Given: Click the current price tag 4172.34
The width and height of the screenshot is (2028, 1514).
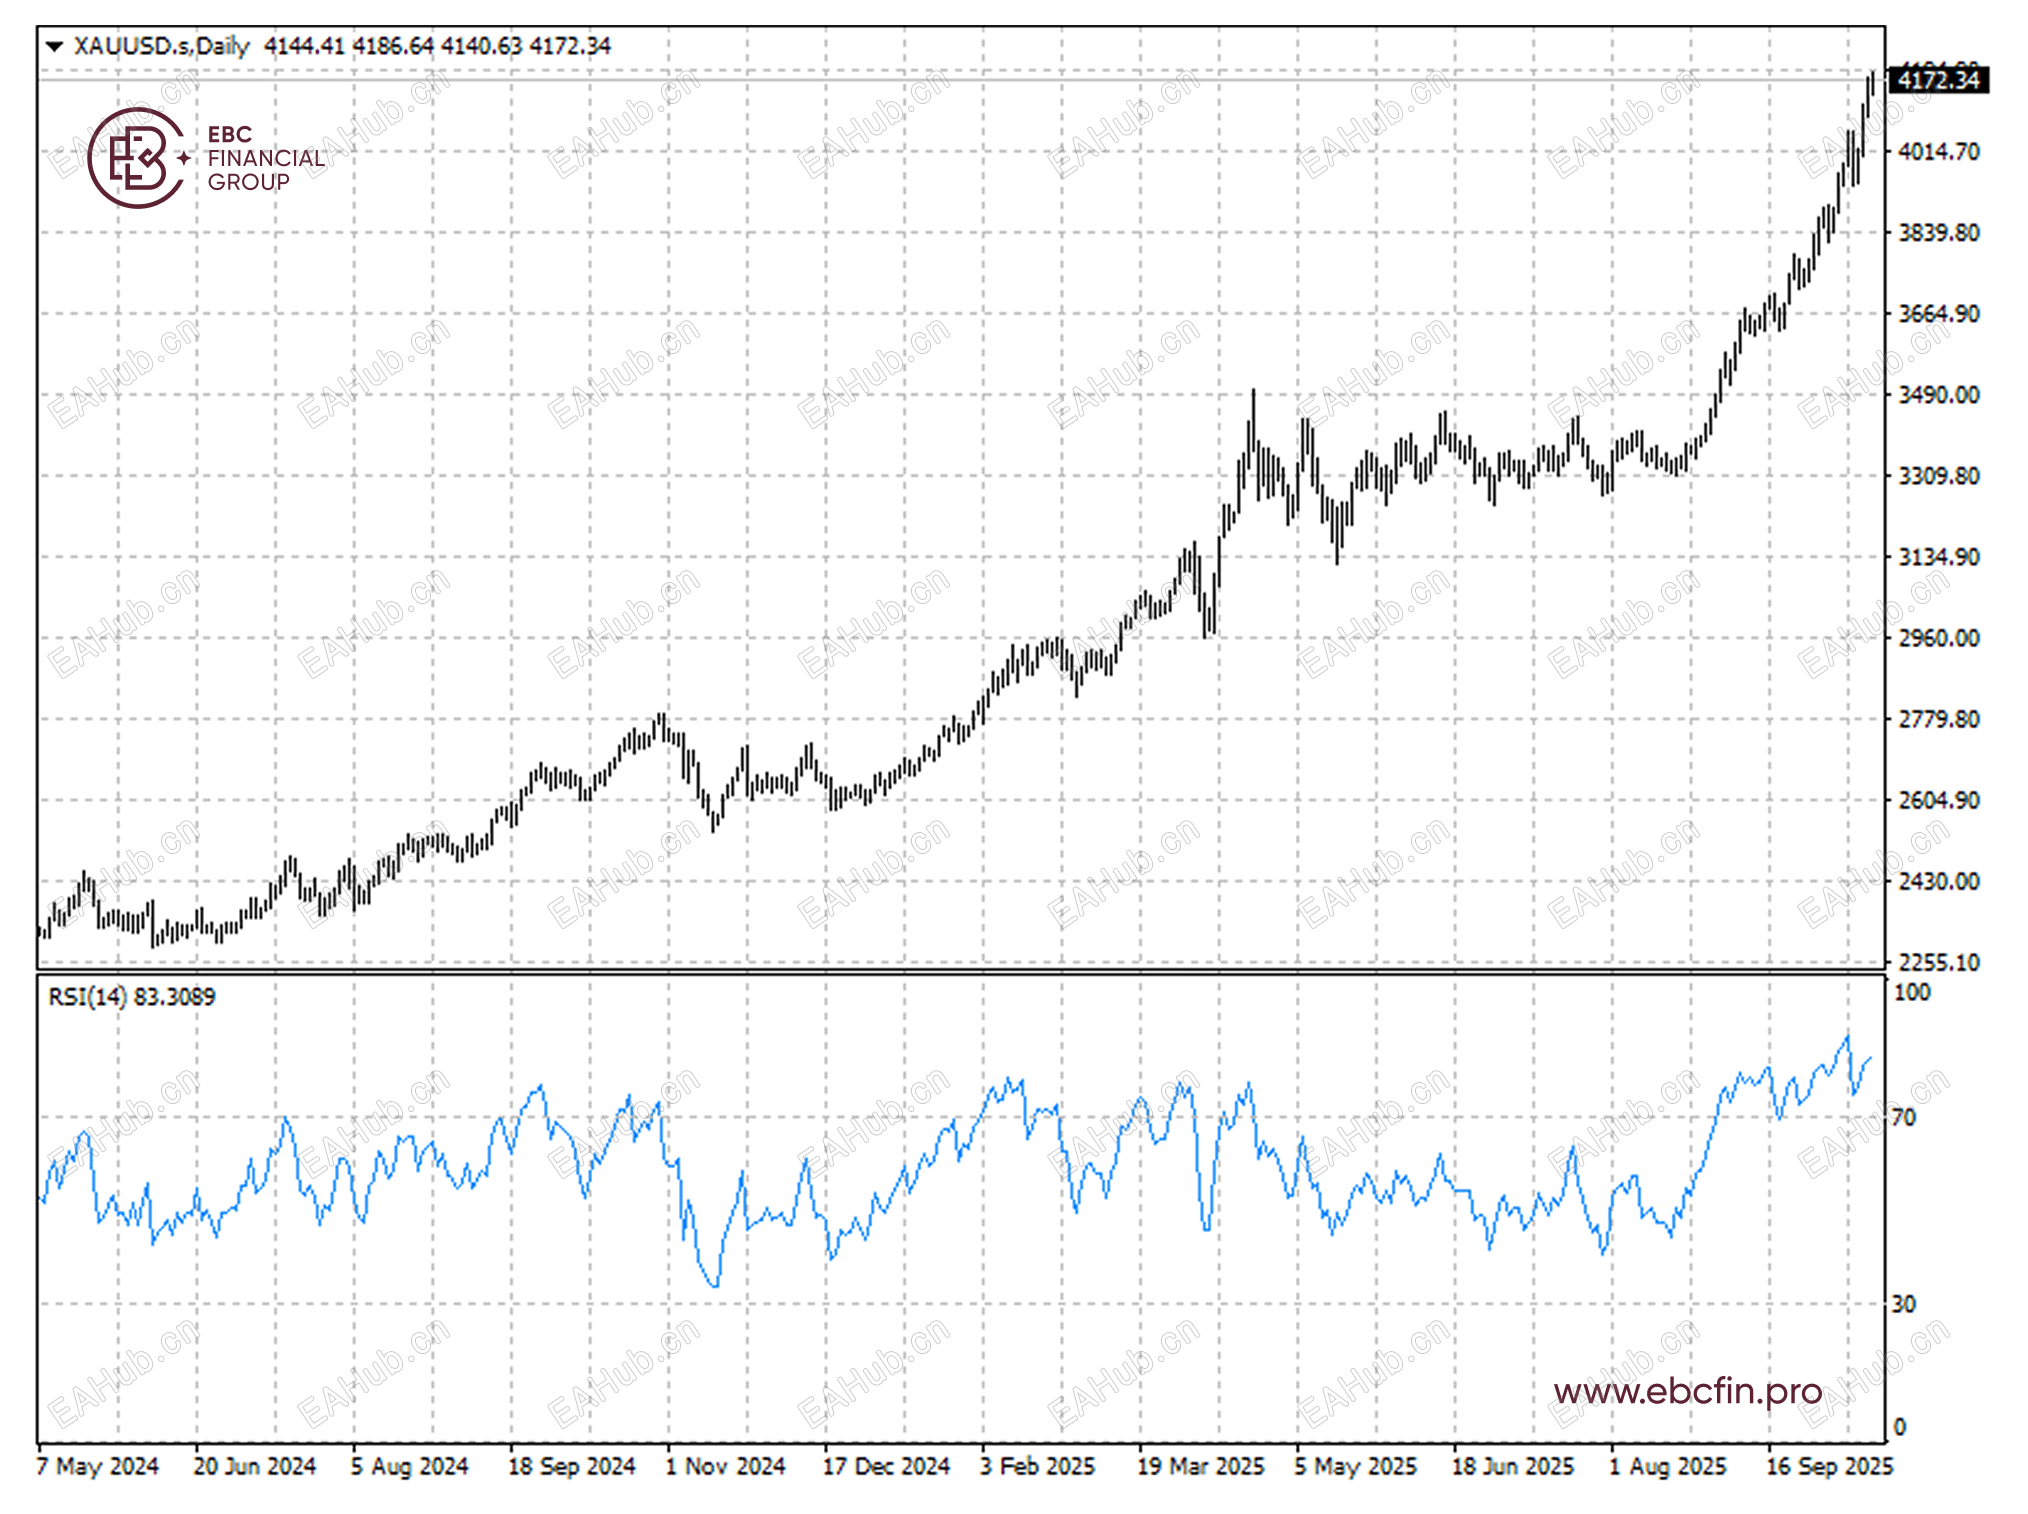Looking at the screenshot, I should tap(1937, 80).
